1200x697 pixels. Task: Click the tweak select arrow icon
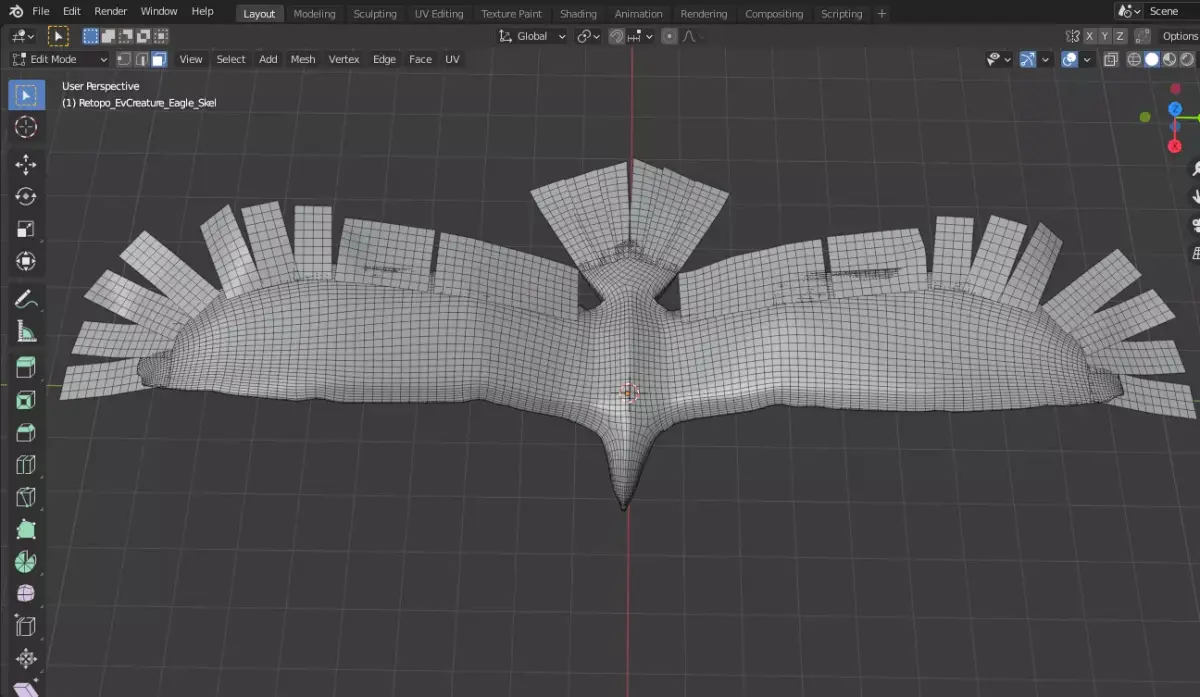(58, 36)
